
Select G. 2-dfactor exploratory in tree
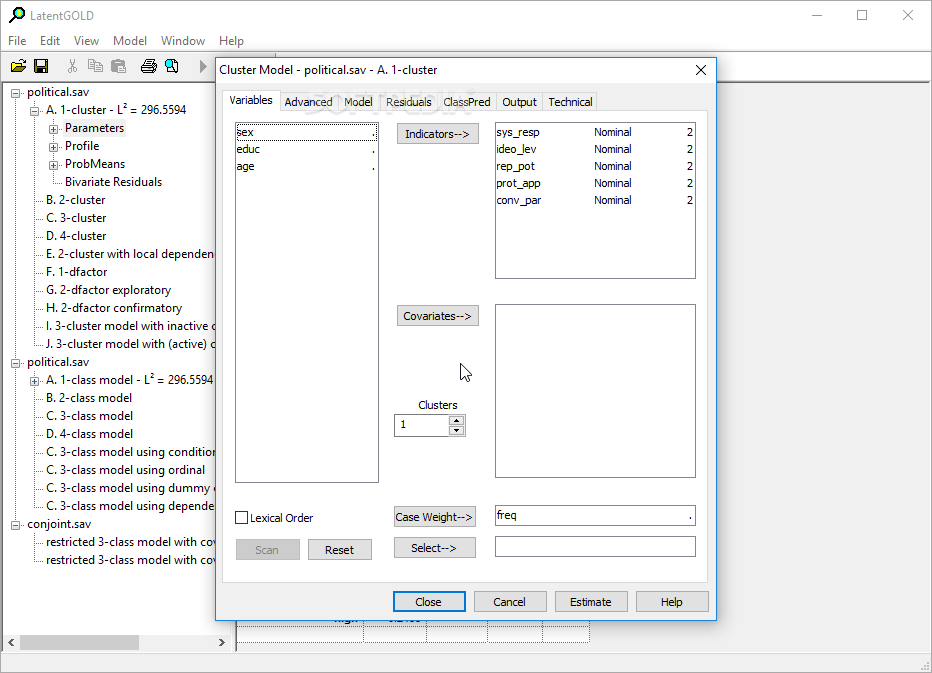108,290
